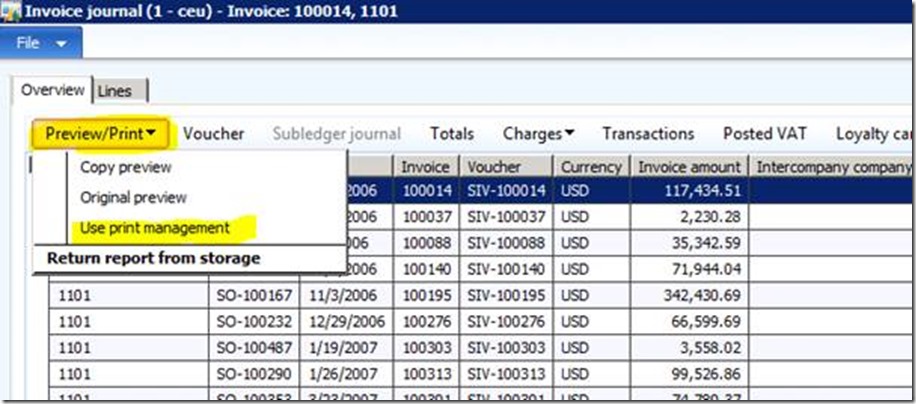
Task: Click the Invoice journal window icon
Action: tap(12, 12)
